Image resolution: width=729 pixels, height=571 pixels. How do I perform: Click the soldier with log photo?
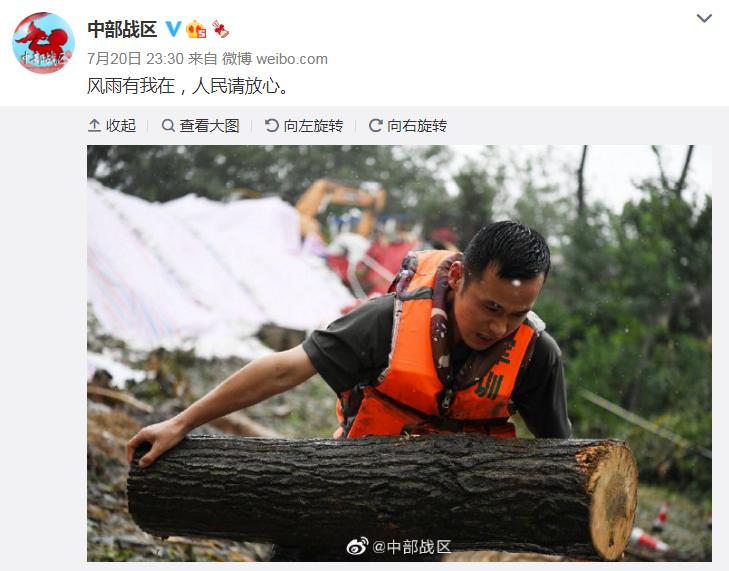(x=399, y=353)
